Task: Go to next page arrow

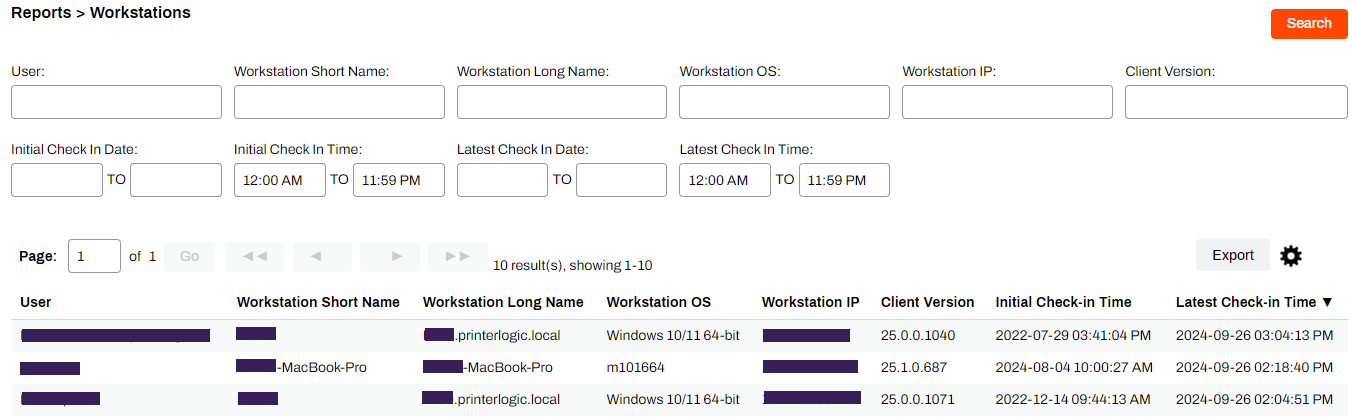Action: coord(398,256)
